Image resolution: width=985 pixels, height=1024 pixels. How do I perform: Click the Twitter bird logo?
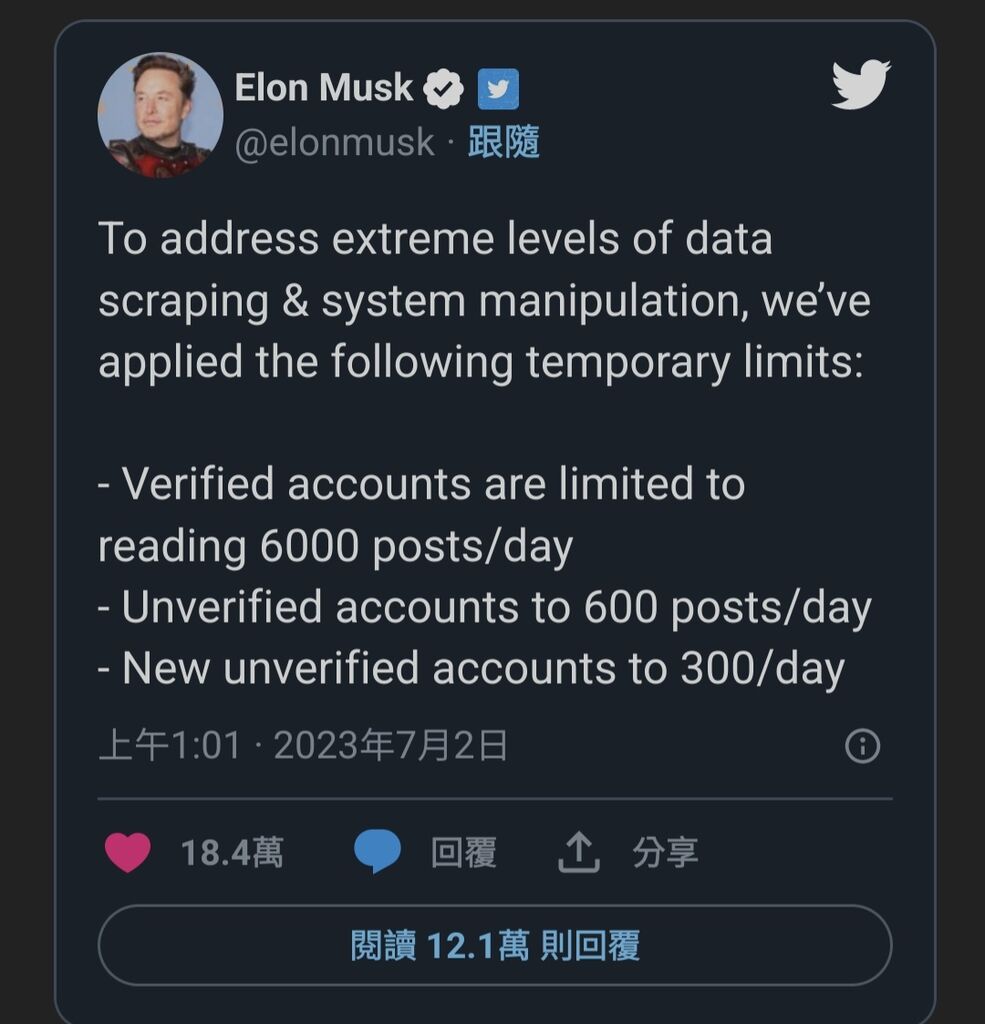[860, 85]
